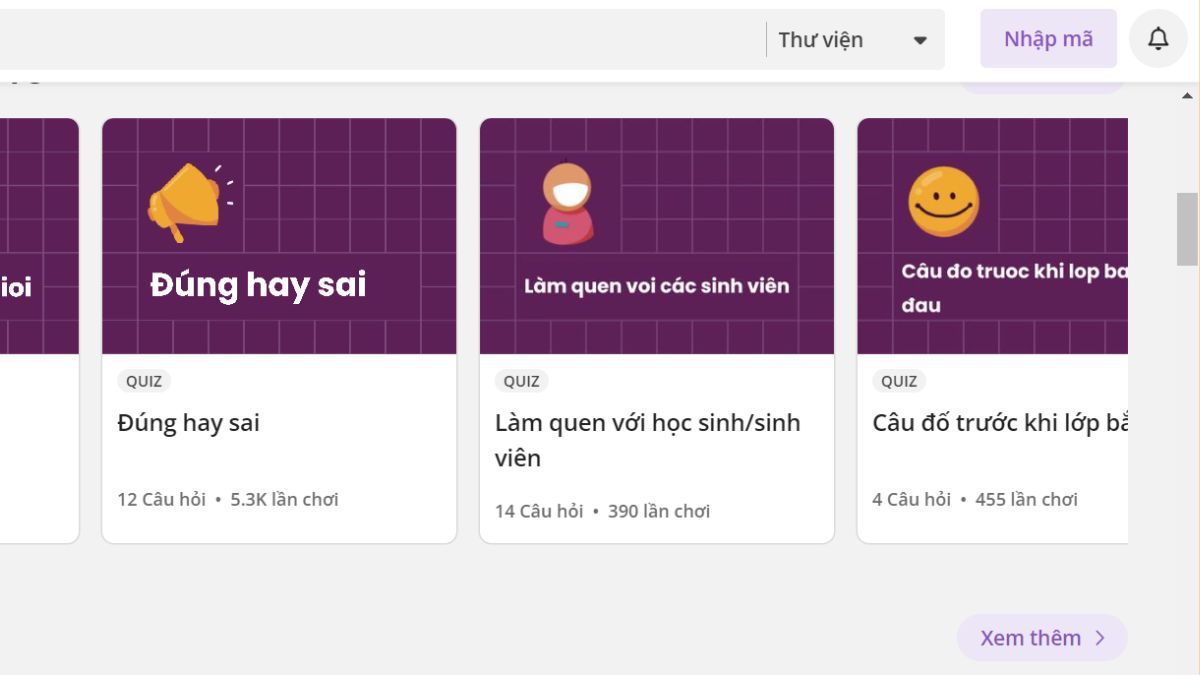Click the masked student avatar icon
Screen dimensions: 1200x675
(x=567, y=203)
